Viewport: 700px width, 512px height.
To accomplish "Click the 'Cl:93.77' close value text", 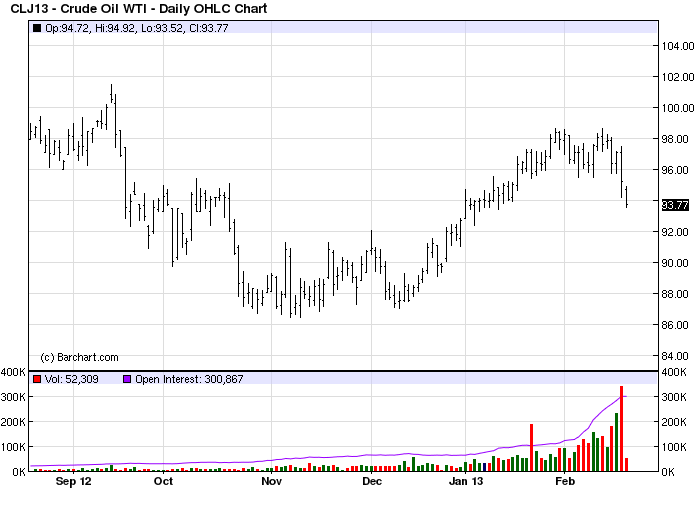I will (x=208, y=28).
